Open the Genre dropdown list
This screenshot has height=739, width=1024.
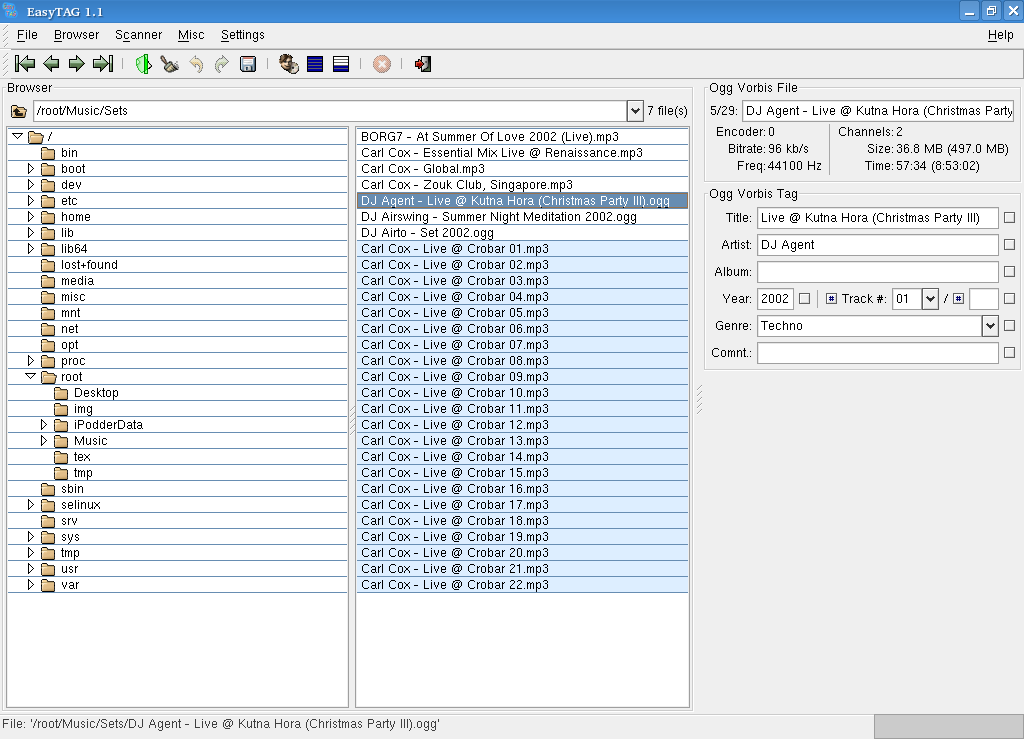coord(989,325)
